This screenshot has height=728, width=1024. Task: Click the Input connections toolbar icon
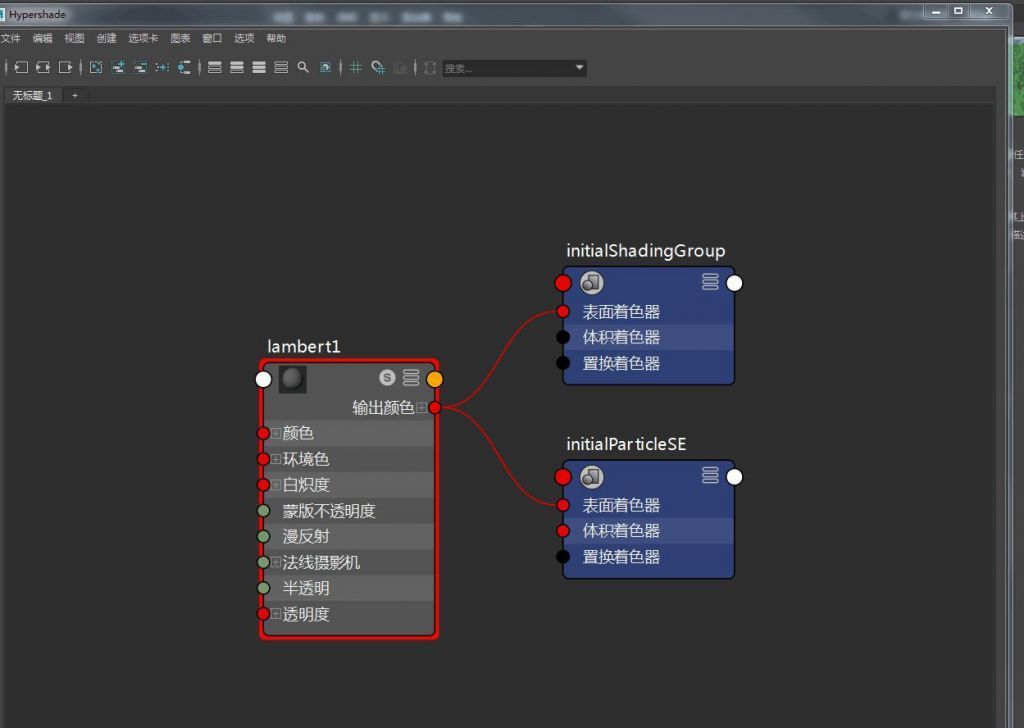[21, 67]
